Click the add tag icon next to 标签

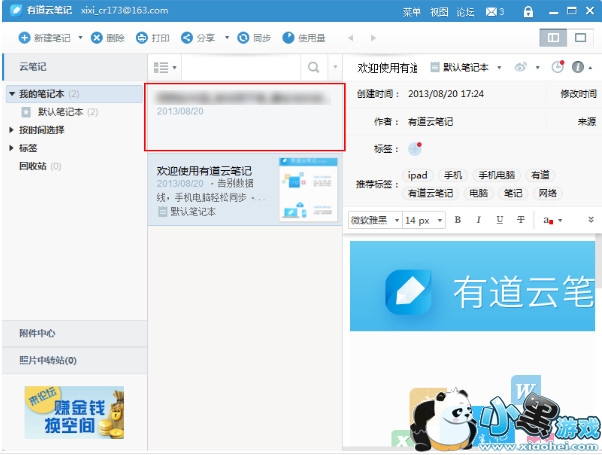(x=415, y=148)
